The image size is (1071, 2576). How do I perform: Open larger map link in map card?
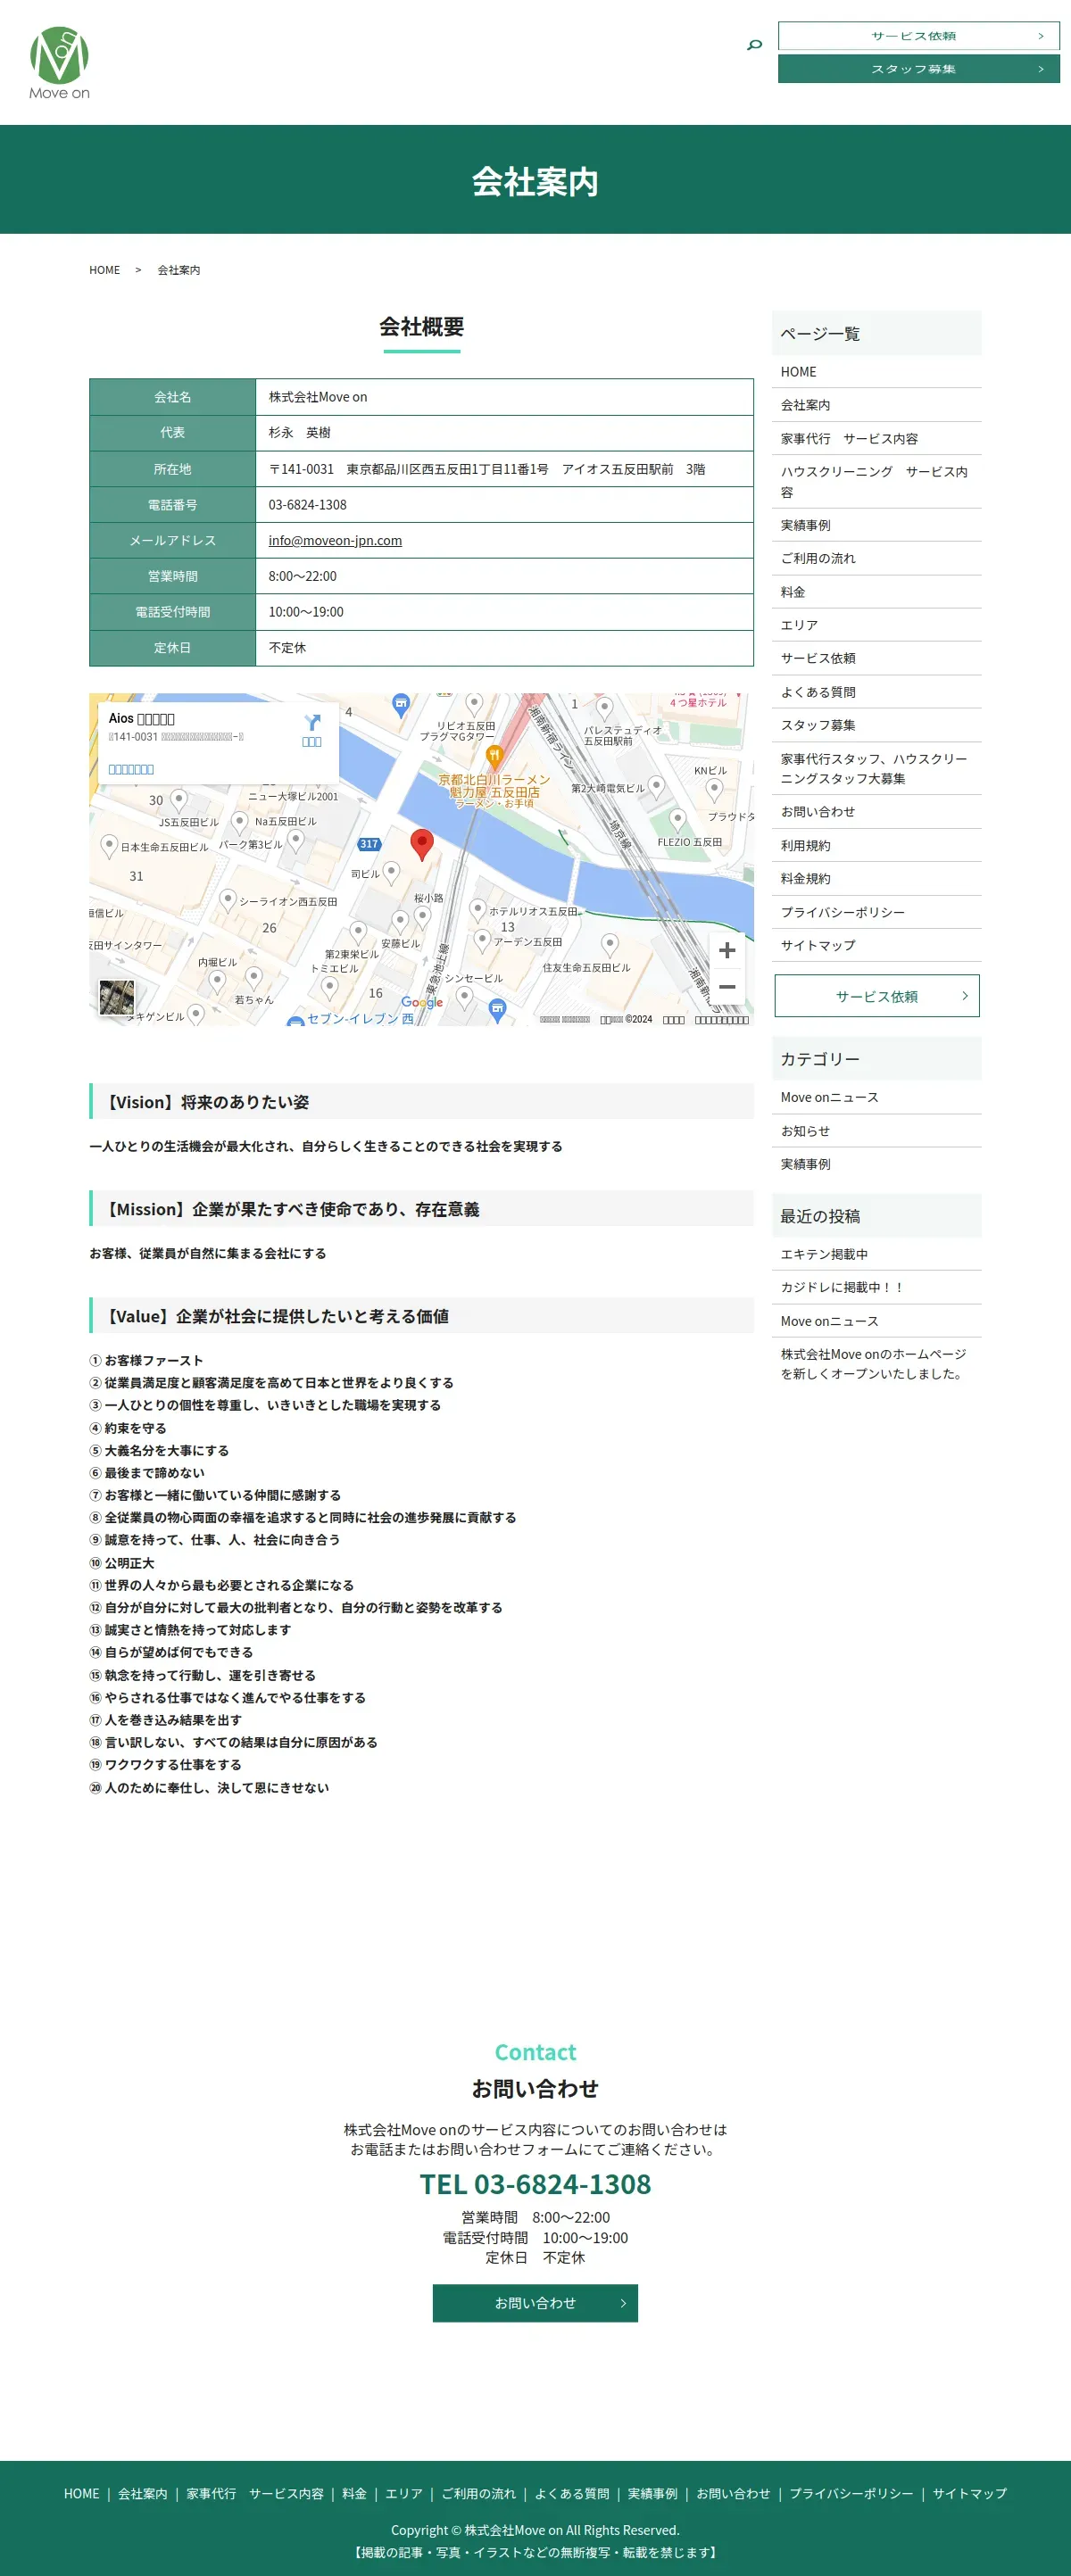pyautogui.click(x=131, y=769)
